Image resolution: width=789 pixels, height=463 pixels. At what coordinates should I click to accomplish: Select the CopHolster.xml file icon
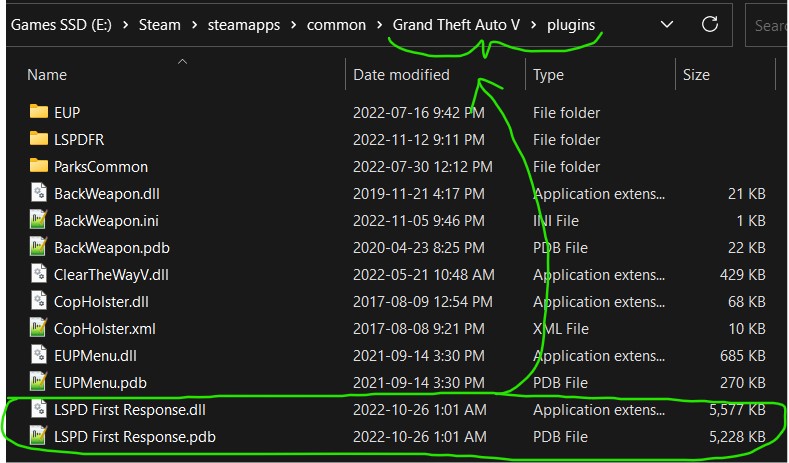[x=39, y=329]
